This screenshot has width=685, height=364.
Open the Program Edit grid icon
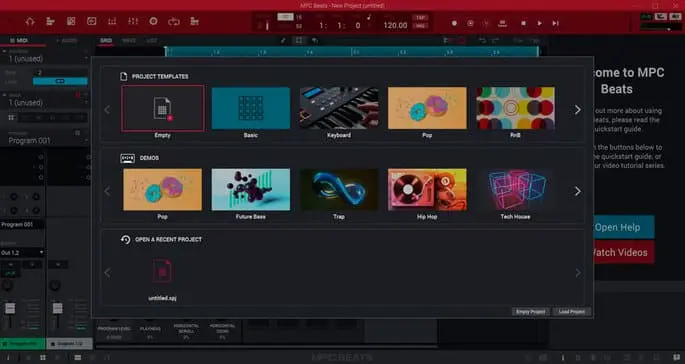71,21
